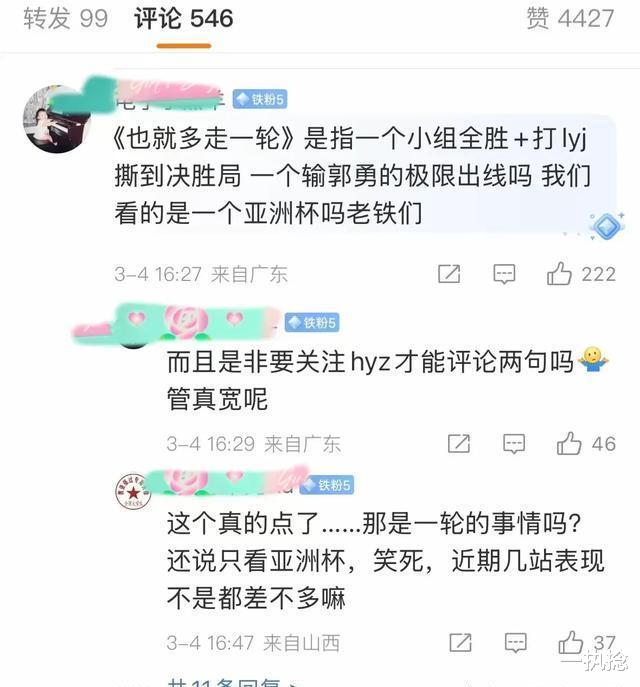
Task: Tap the blue diamond comment decoration
Action: tap(606, 227)
